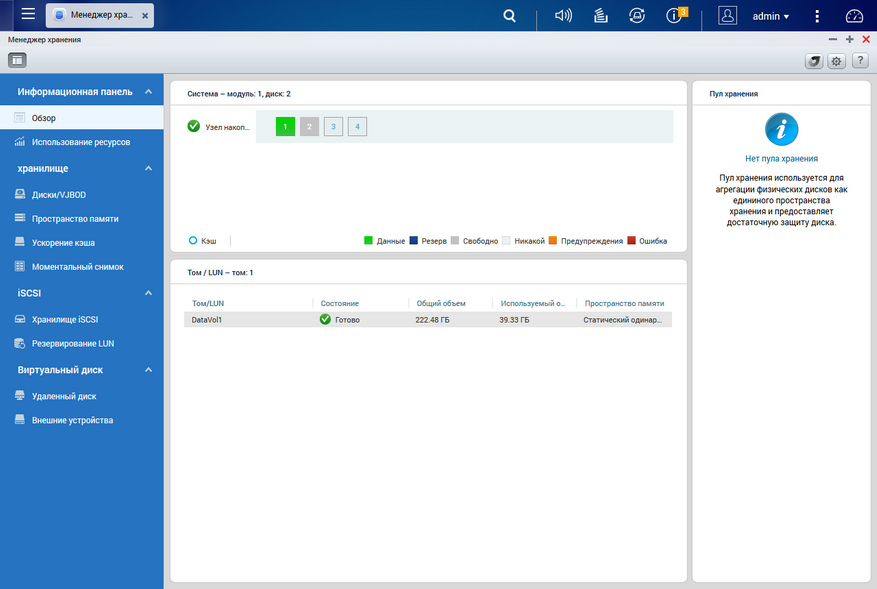Open Использование ресурсов page

point(82,142)
